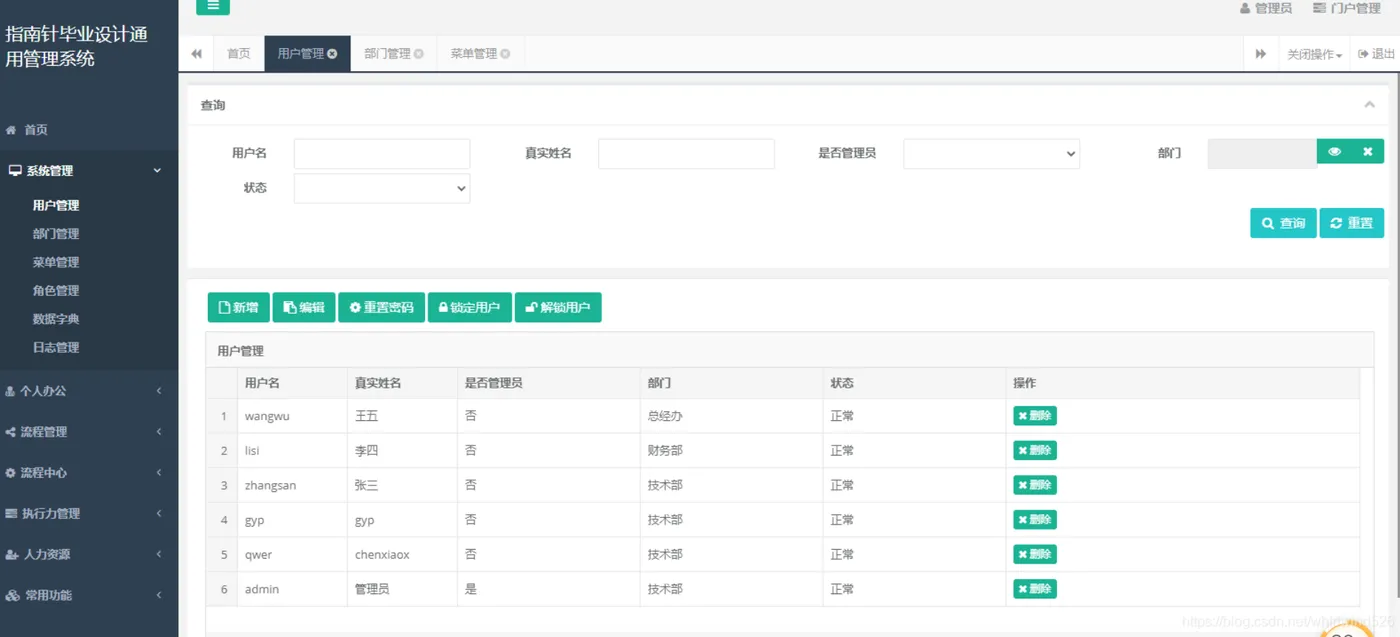This screenshot has height=637, width=1400.
Task: Delete the qwer row with 删除
Action: click(1034, 554)
